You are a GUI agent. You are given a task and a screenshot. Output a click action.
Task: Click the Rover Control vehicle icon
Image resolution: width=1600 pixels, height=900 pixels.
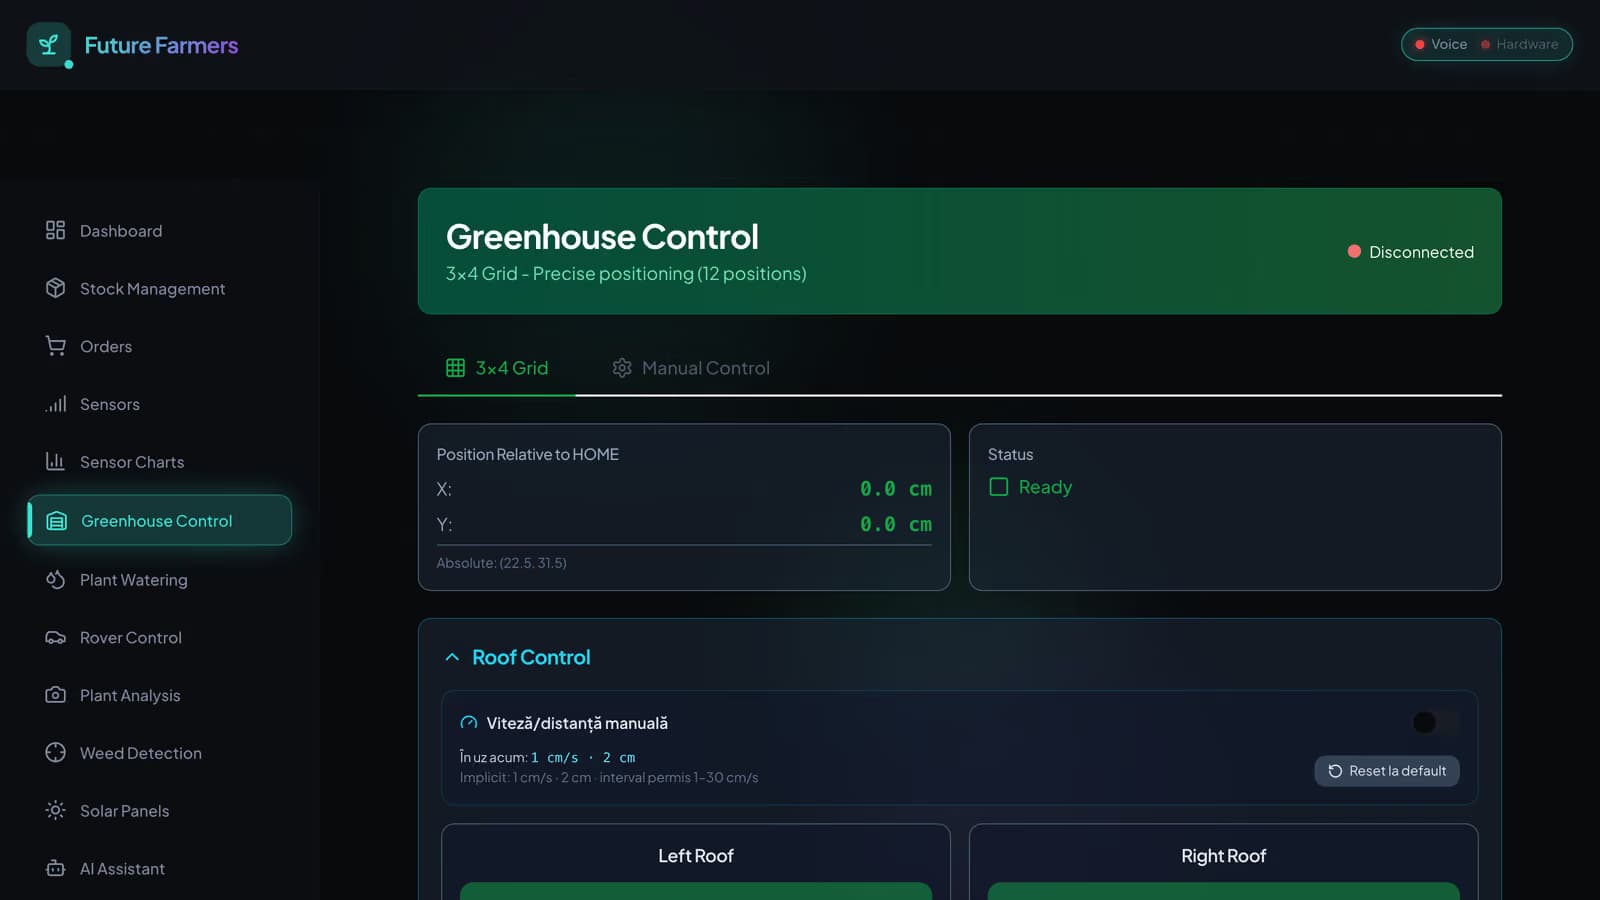[x=55, y=638]
